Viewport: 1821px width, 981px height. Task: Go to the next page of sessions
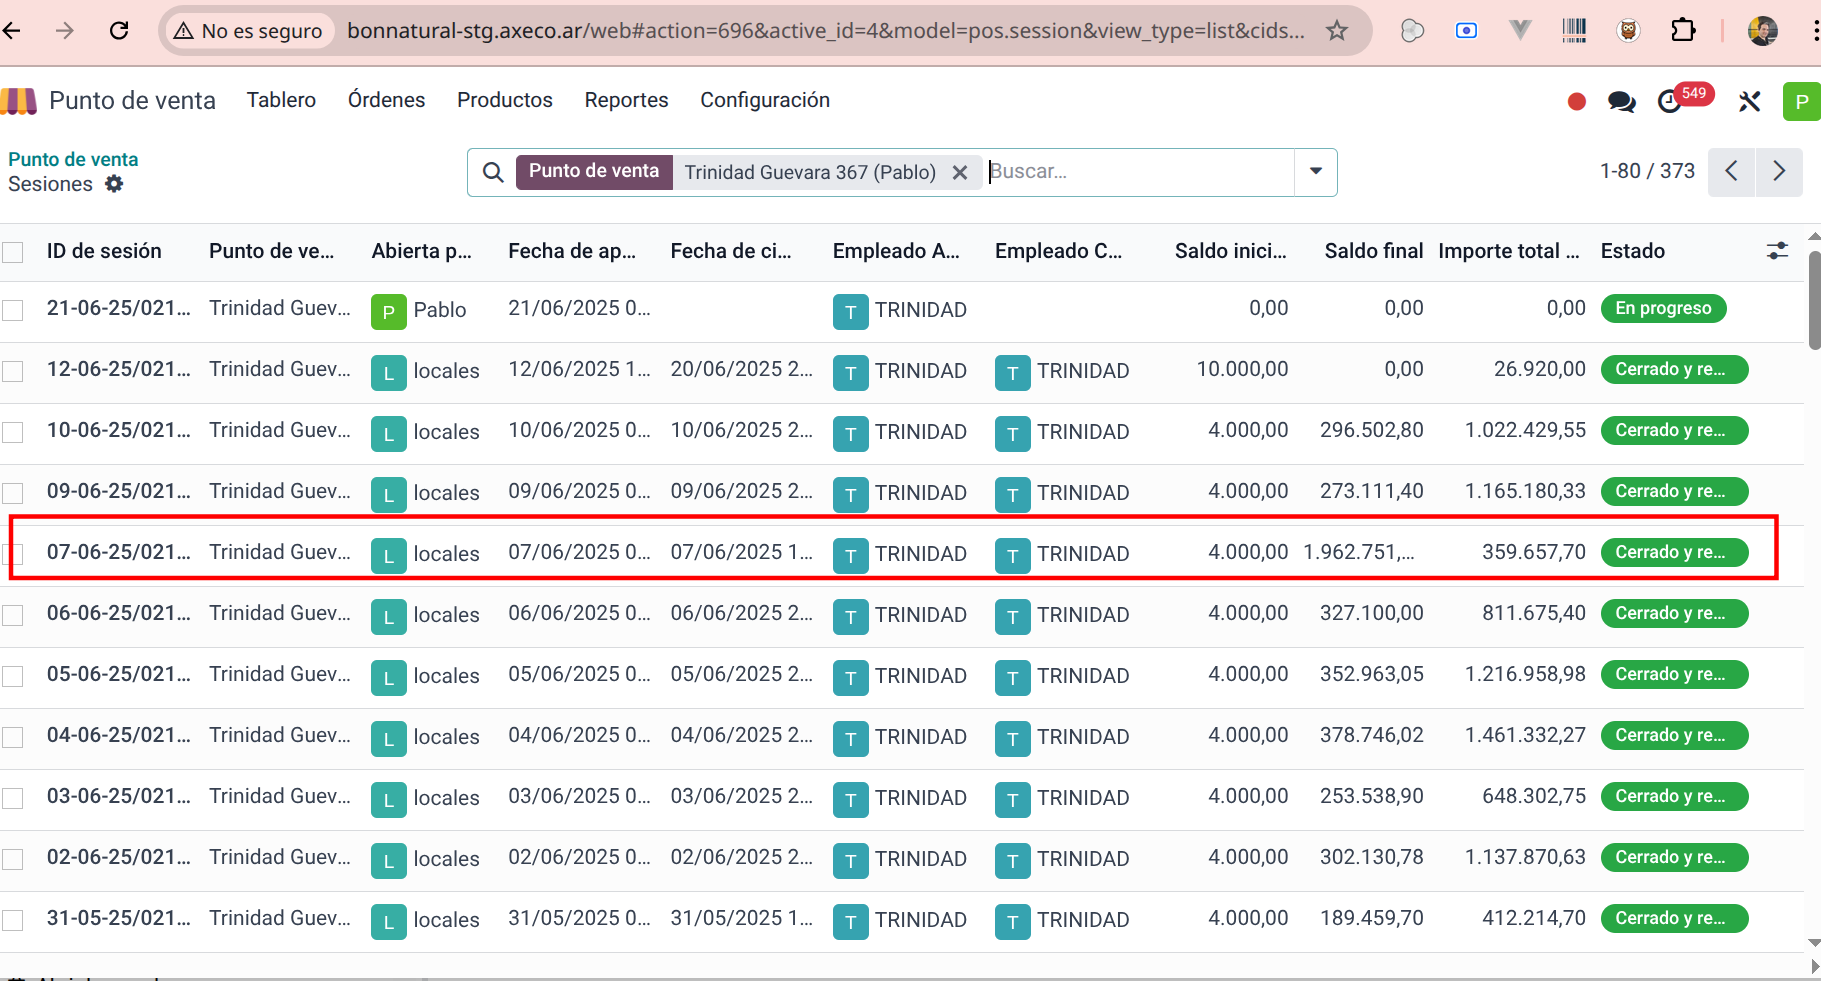pyautogui.click(x=1779, y=172)
